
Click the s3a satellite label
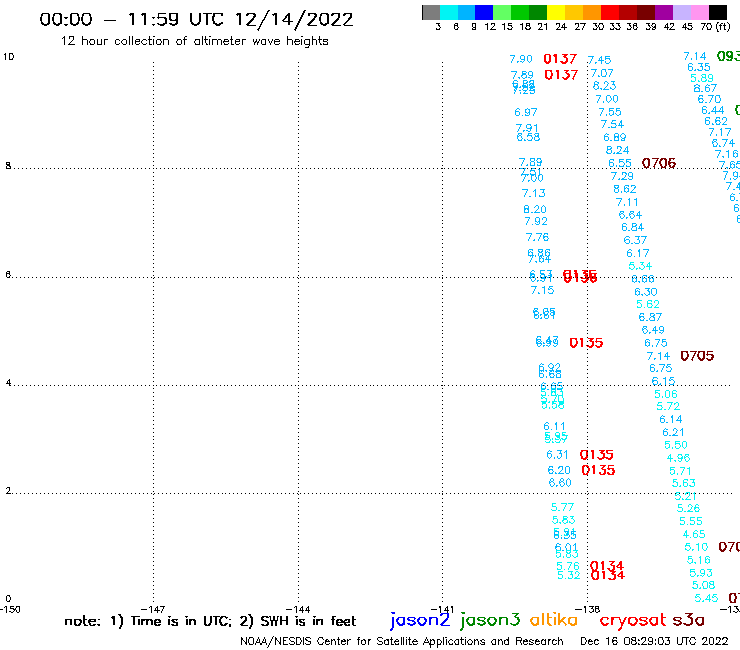[688, 620]
